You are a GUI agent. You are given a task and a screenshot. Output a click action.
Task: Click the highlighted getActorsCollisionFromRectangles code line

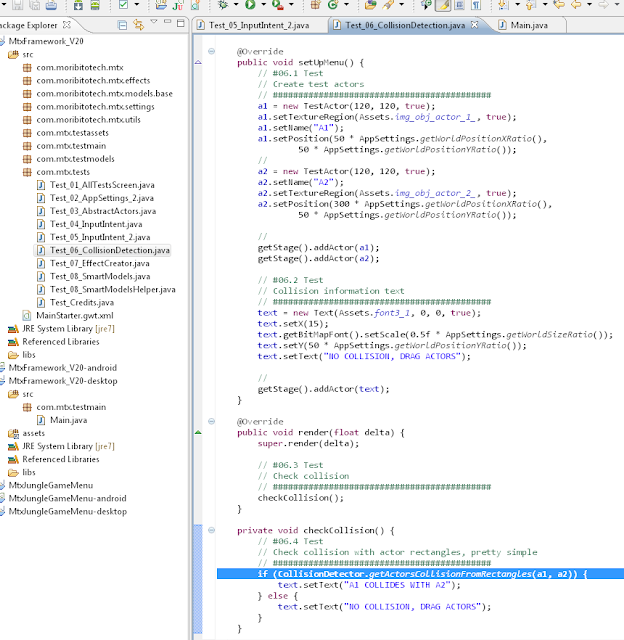pos(422,574)
